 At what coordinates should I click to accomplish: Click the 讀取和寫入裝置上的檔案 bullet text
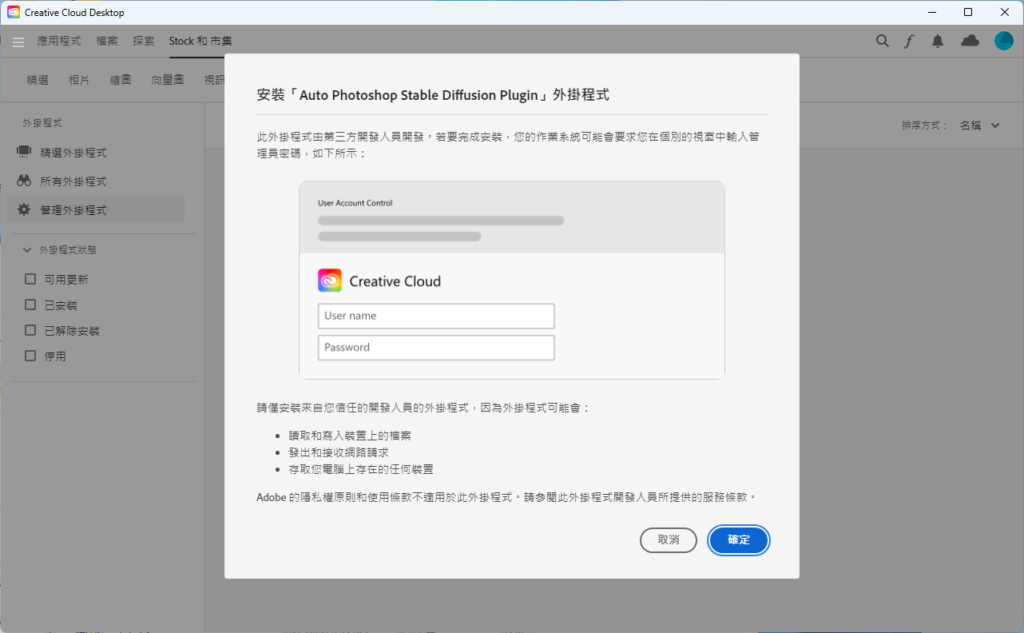[x=350, y=436]
